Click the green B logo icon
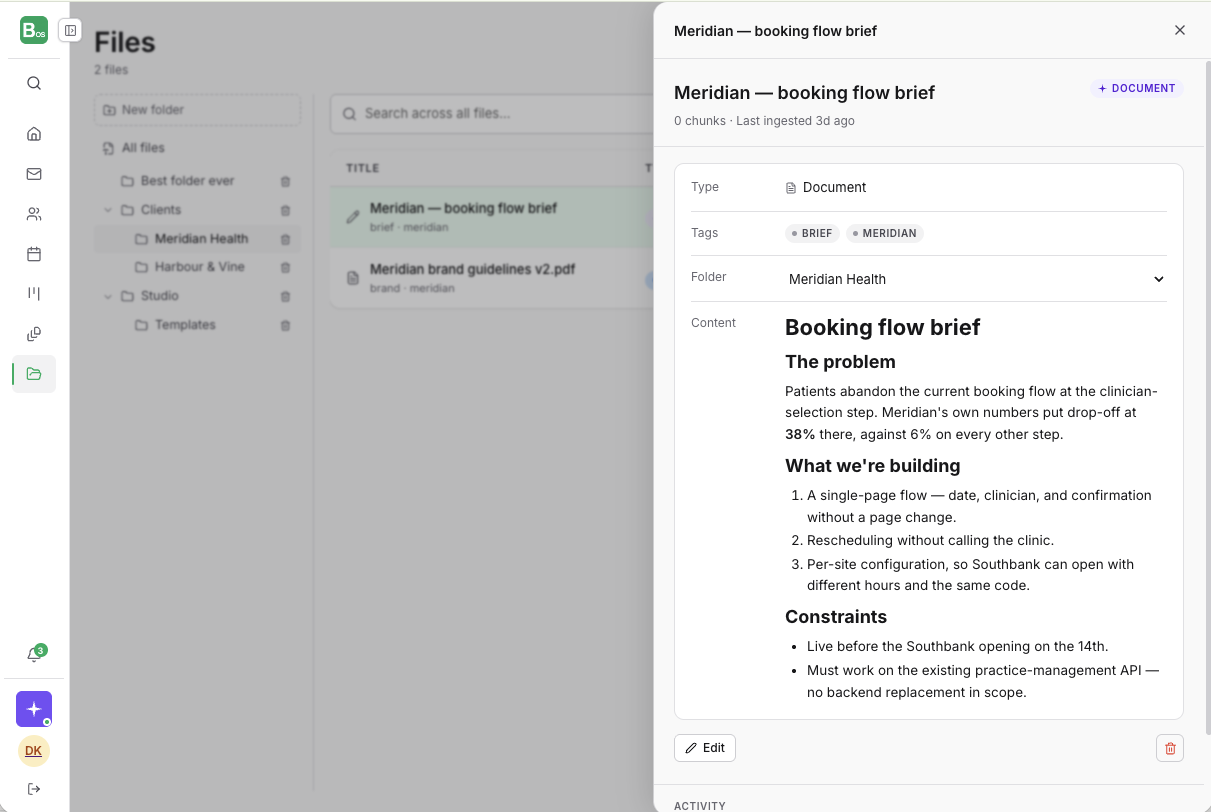1211x812 pixels. point(34,30)
